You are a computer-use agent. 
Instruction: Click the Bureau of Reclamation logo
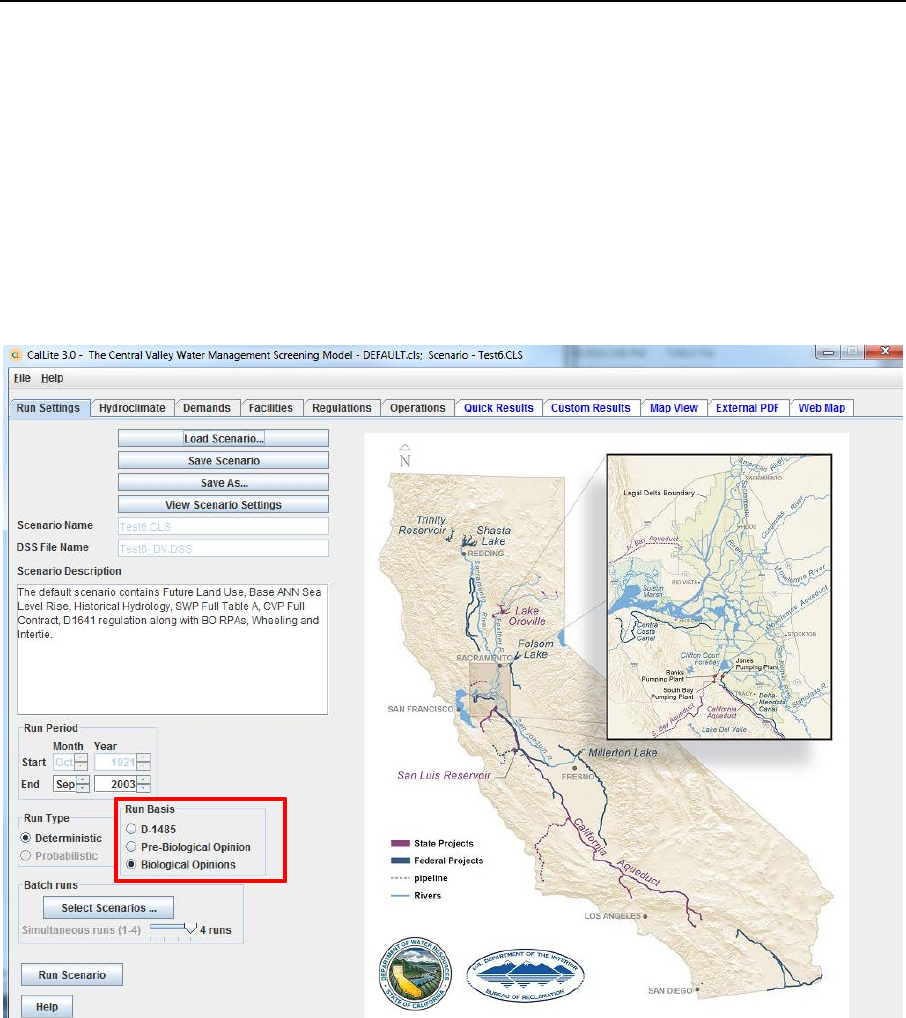pyautogui.click(x=525, y=975)
